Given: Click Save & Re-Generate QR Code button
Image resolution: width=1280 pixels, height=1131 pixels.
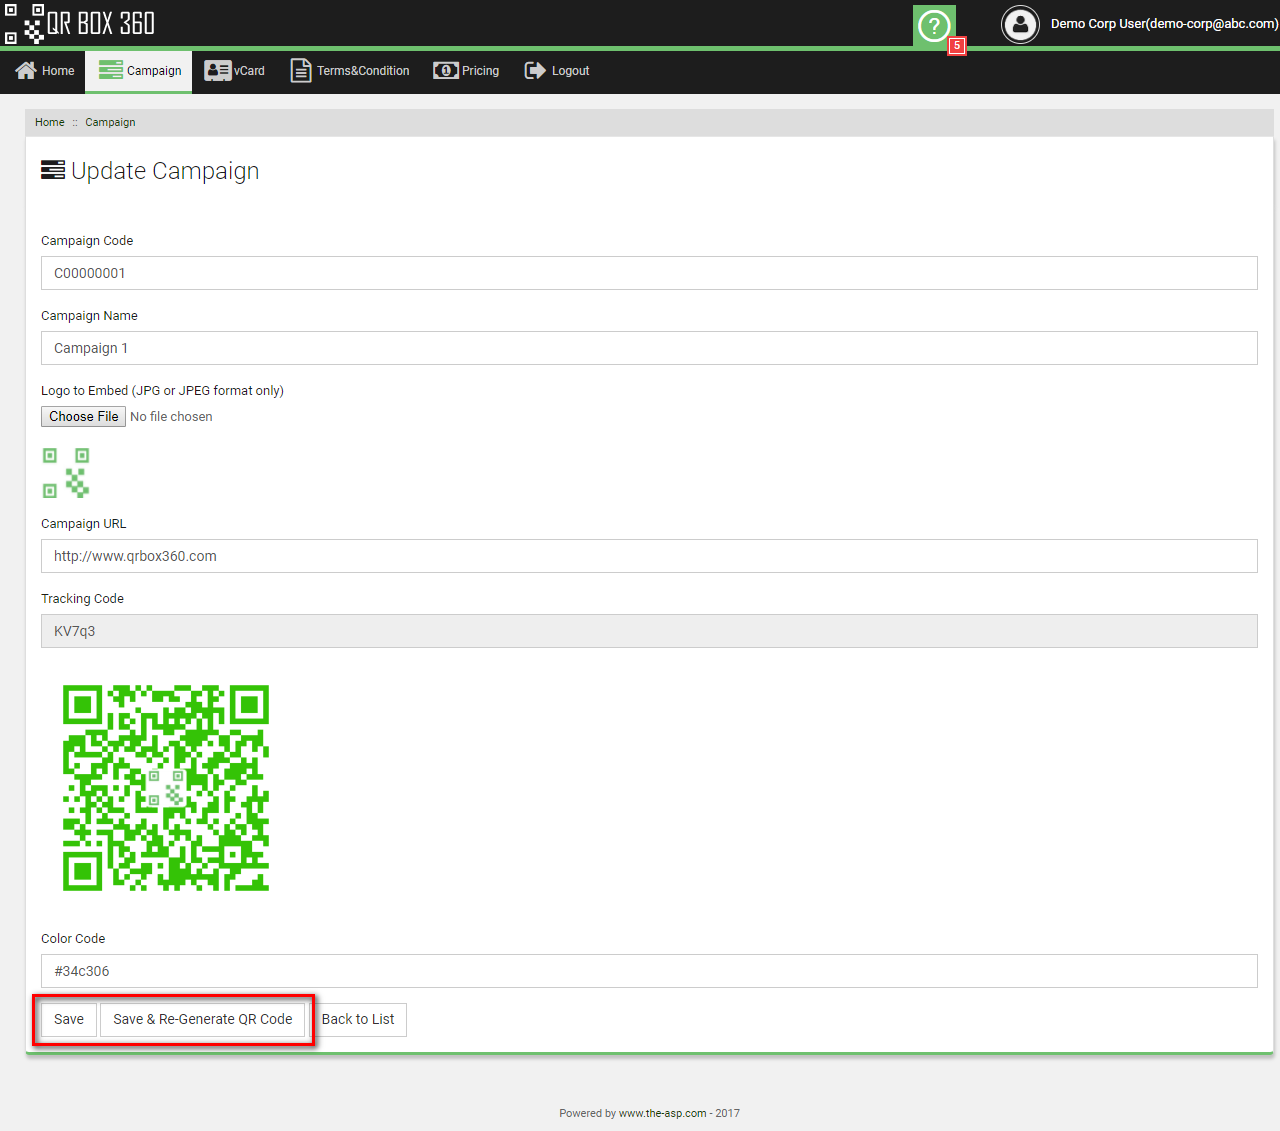Looking at the screenshot, I should click(203, 1019).
